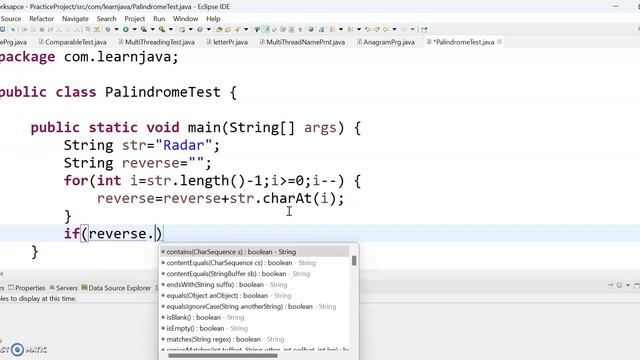Image resolution: width=640 pixels, height=360 pixels.
Task: Open the Source menu
Action: pyautogui.click(x=11, y=19)
